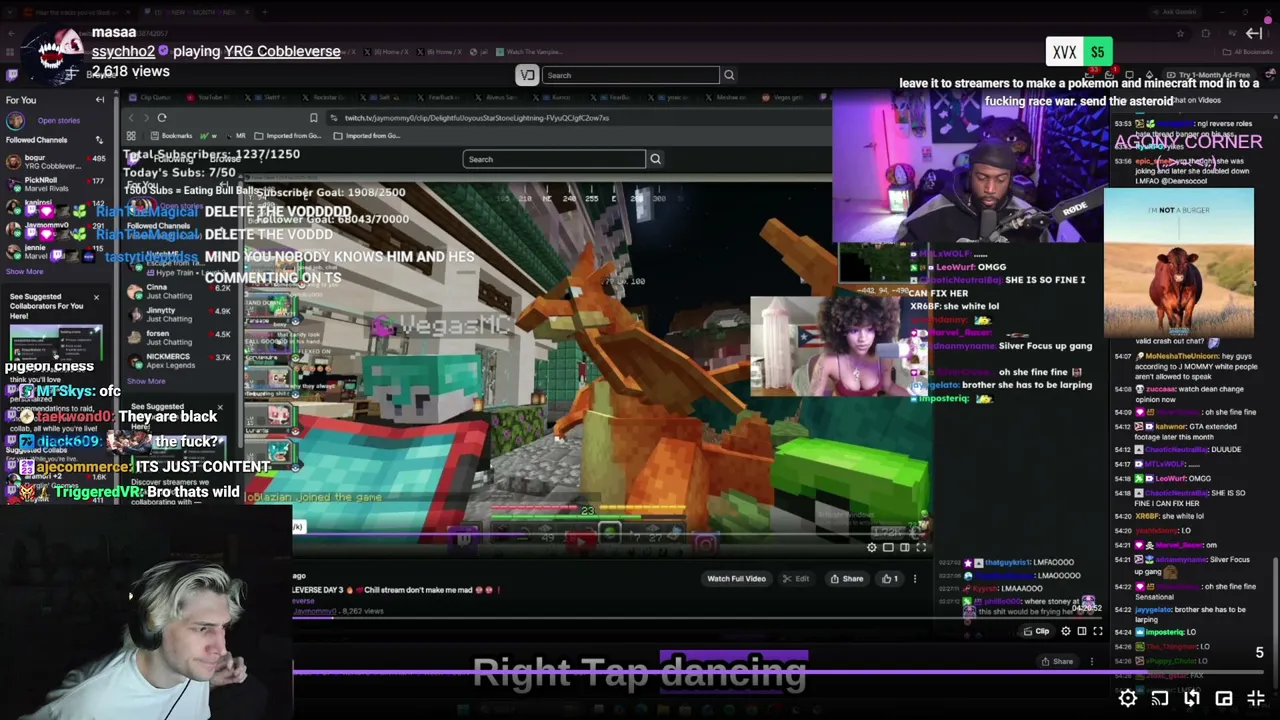
Task: Open more options beside lower Share
Action: [x=1091, y=661]
